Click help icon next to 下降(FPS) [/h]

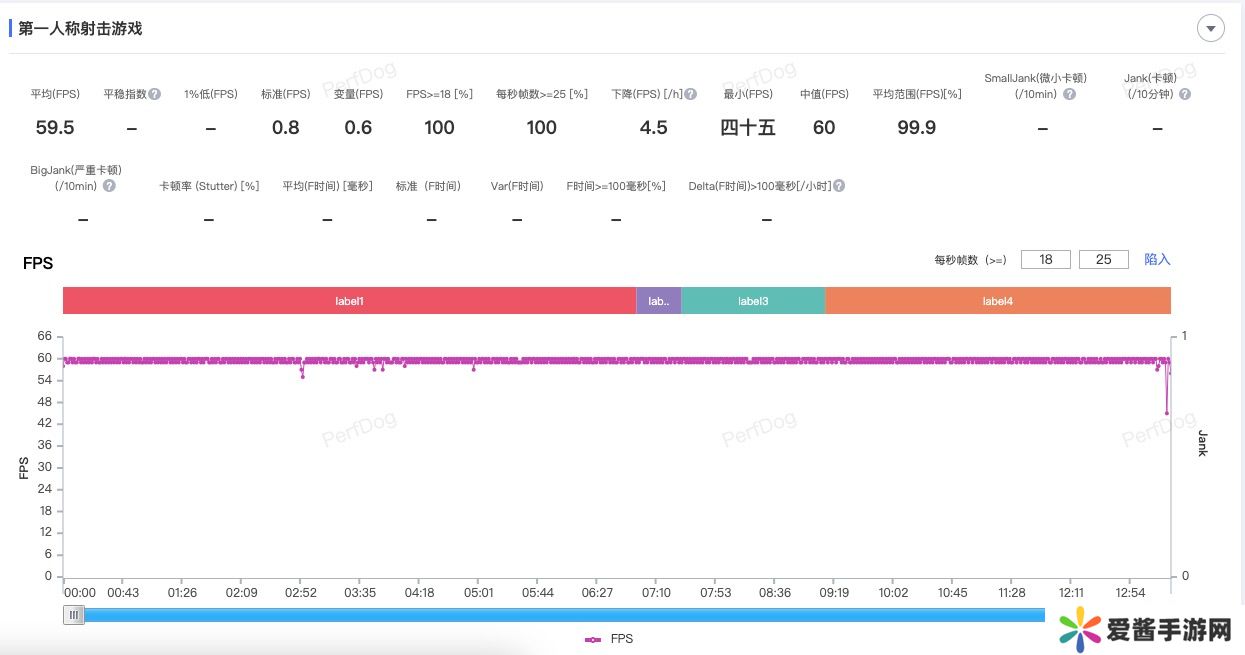click(x=691, y=94)
